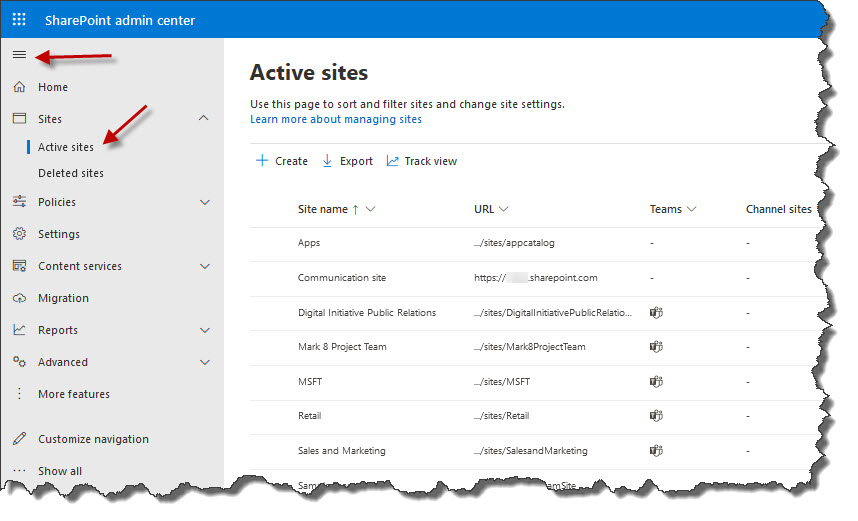Select the Apps site row name

click(x=309, y=242)
